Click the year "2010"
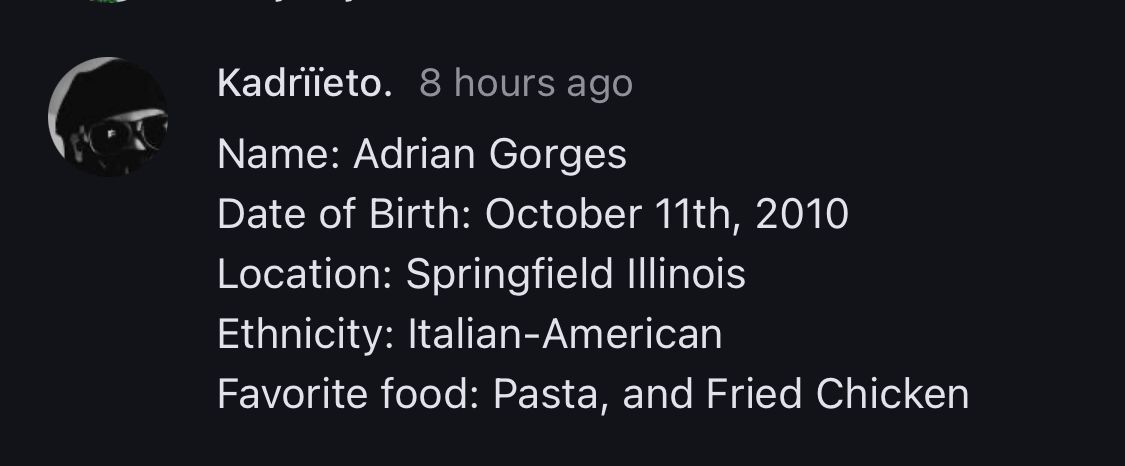The image size is (1125, 466). click(x=802, y=214)
